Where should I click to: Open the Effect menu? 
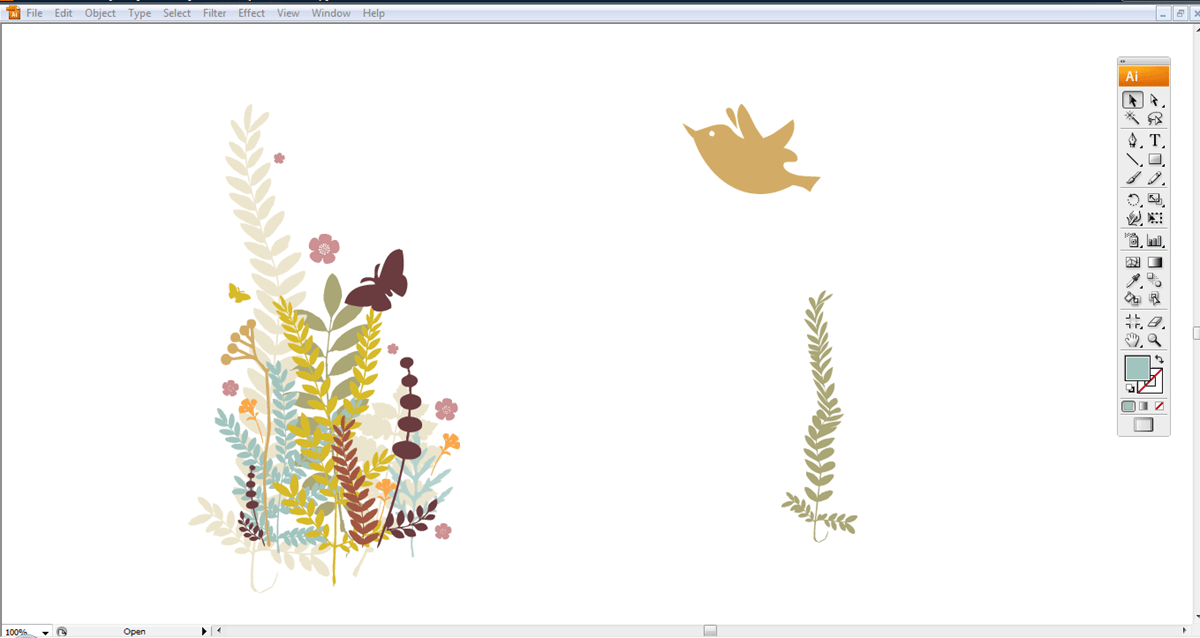tap(251, 13)
